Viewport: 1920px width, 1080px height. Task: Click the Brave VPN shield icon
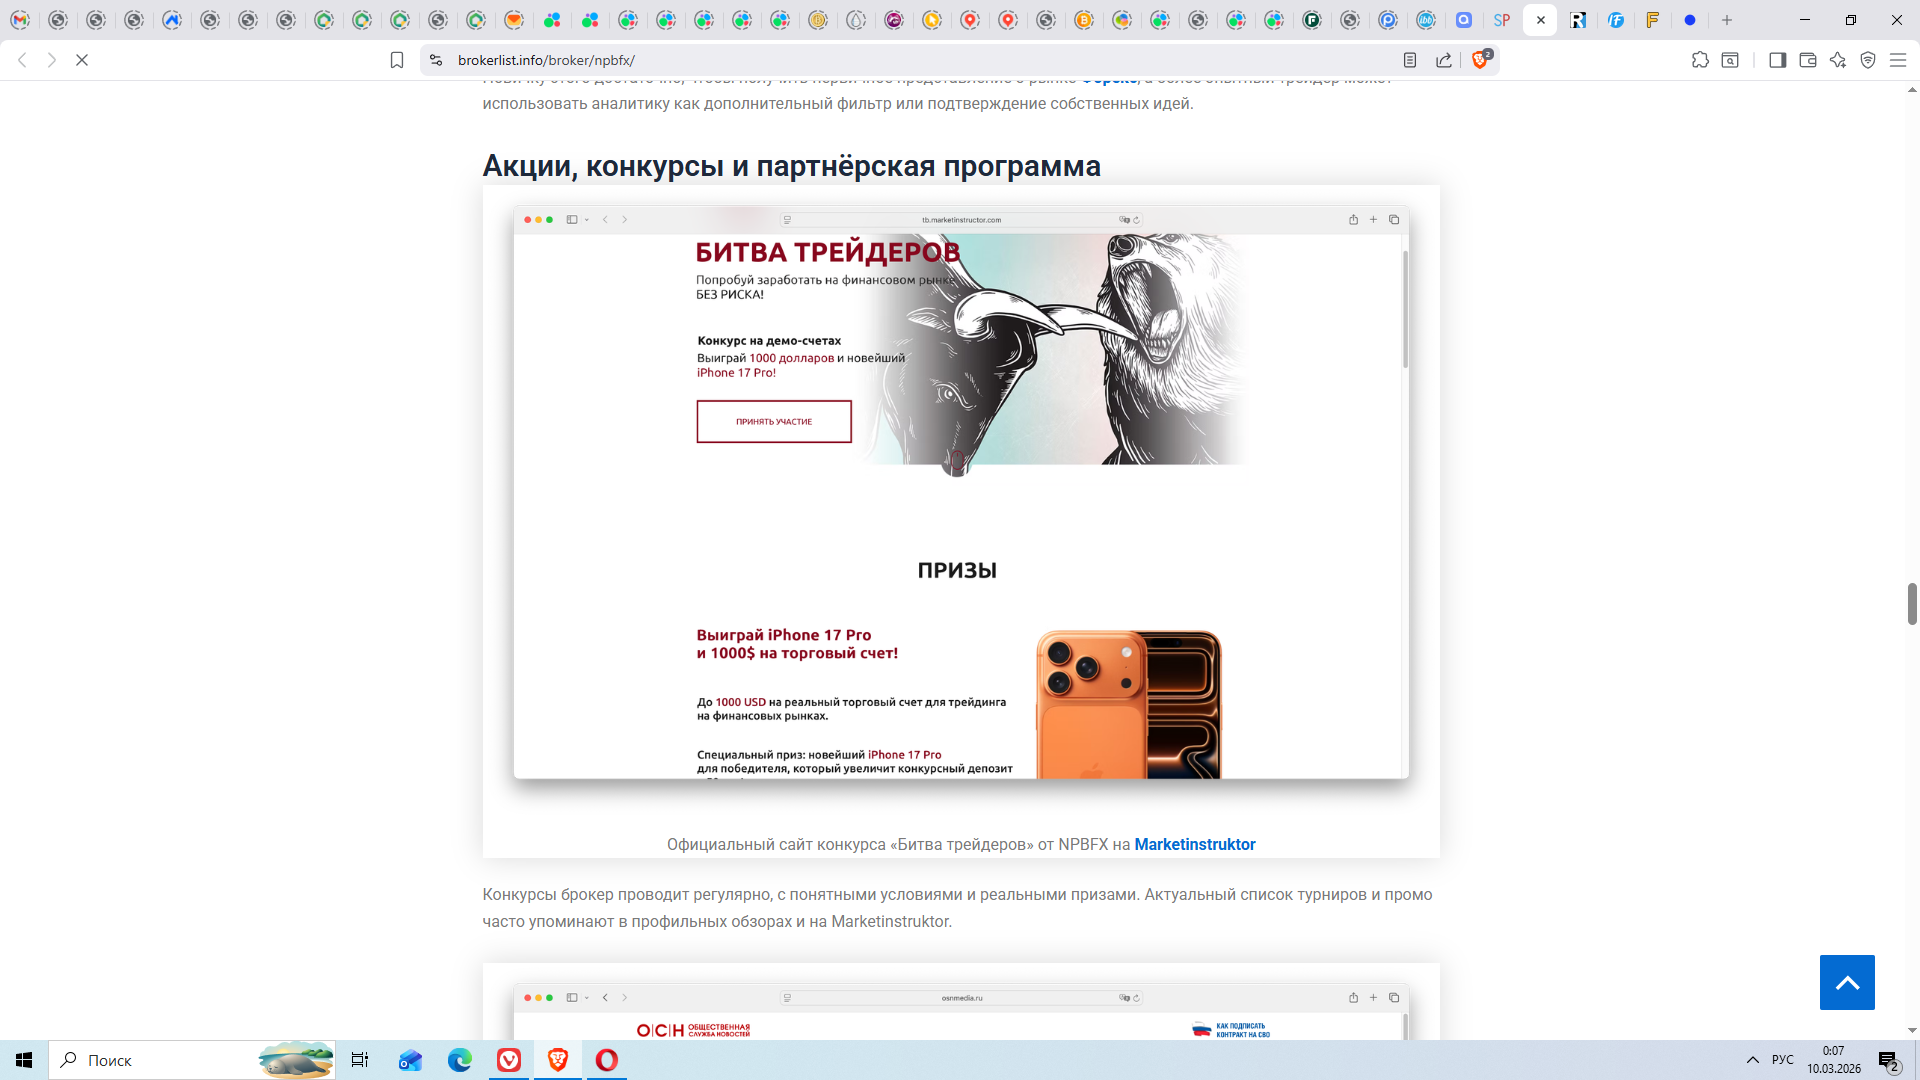(1867, 60)
